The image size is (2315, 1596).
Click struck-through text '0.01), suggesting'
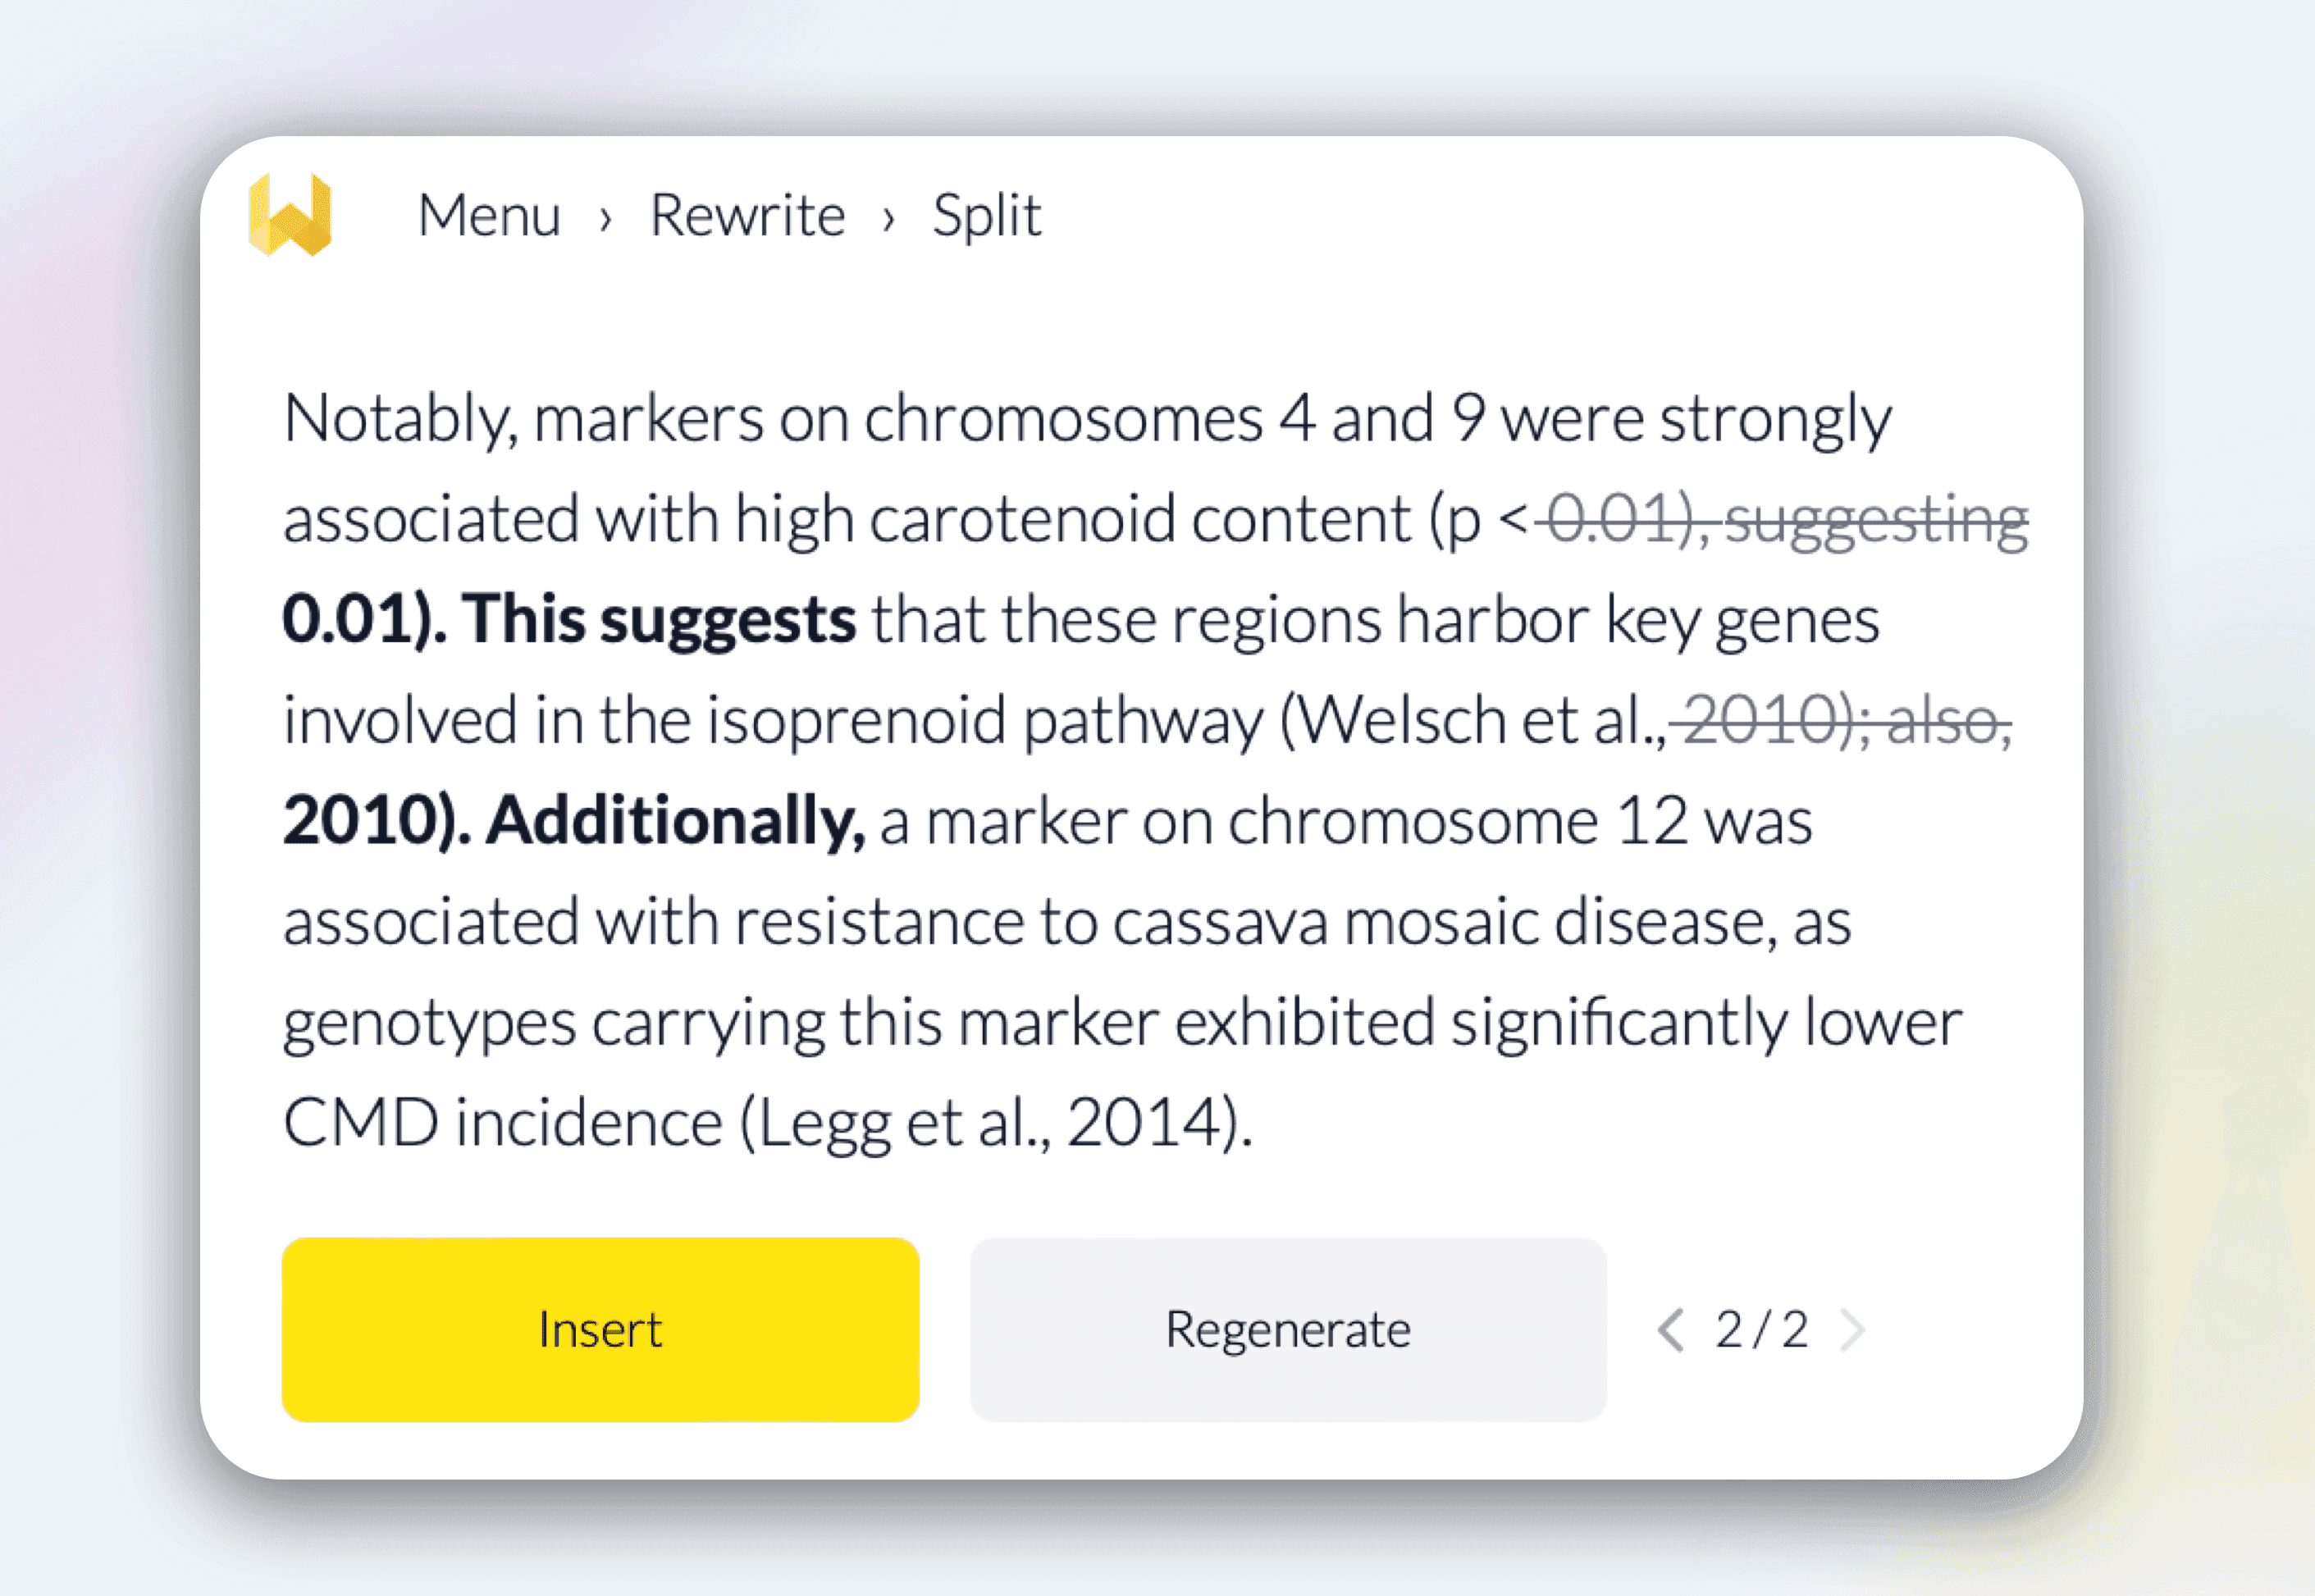(x=1787, y=520)
